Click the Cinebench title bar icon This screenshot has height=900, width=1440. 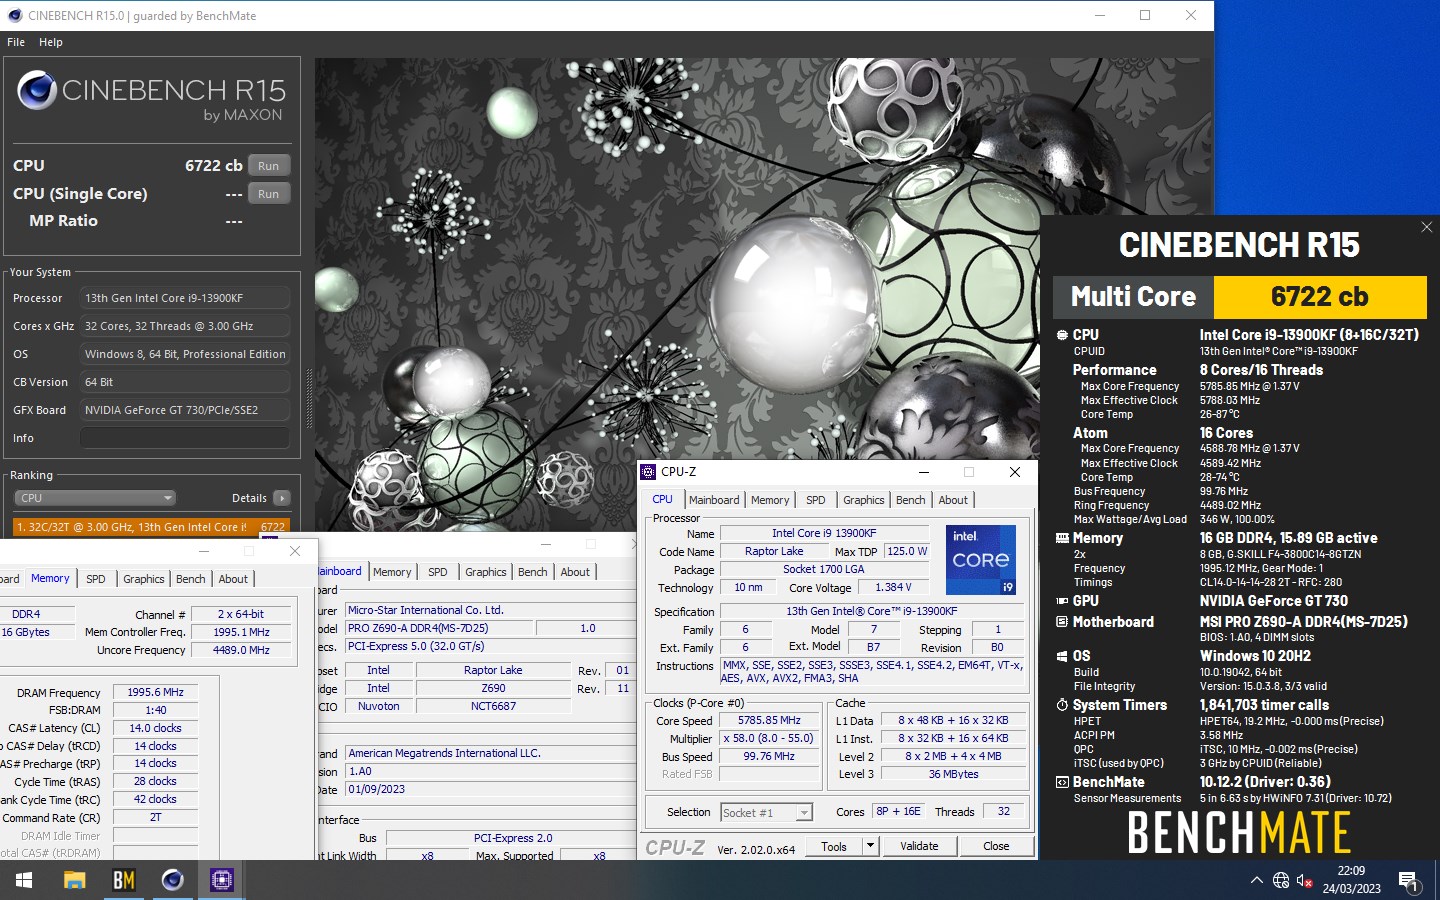click(x=14, y=15)
